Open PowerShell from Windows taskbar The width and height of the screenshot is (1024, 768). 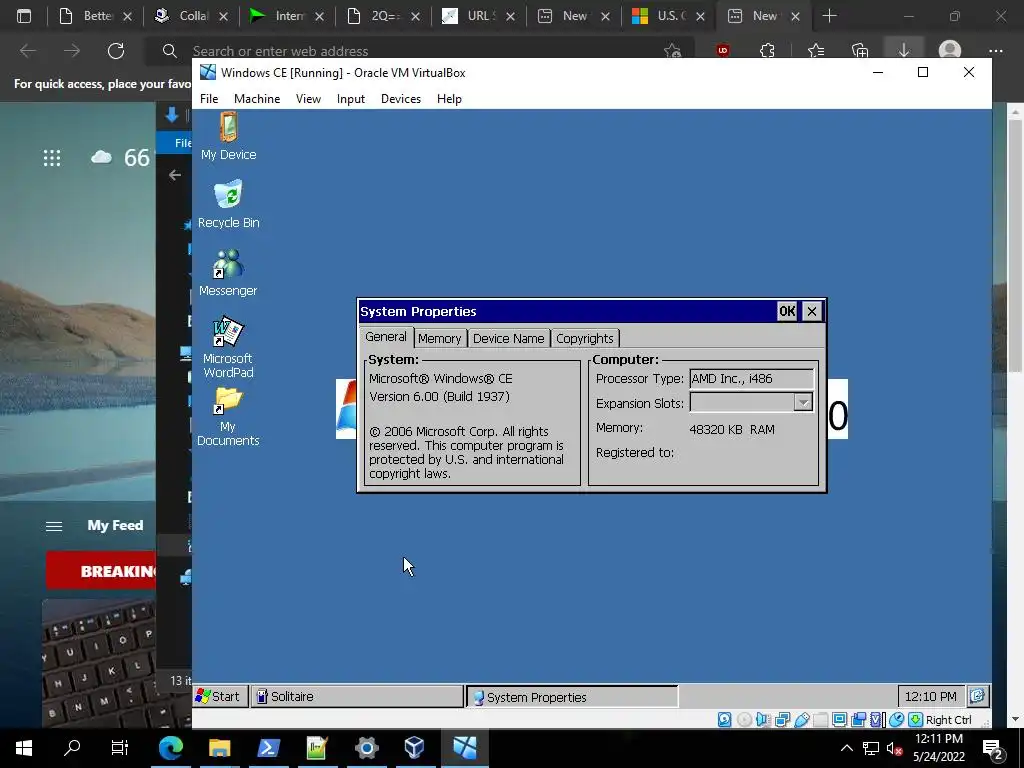[268, 748]
